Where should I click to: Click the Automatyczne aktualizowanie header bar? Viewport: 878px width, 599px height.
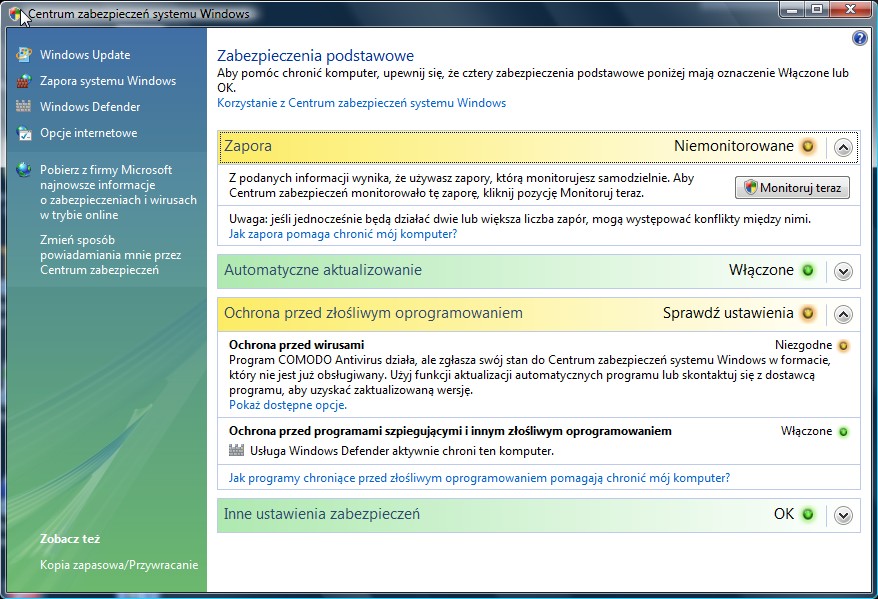click(x=539, y=271)
